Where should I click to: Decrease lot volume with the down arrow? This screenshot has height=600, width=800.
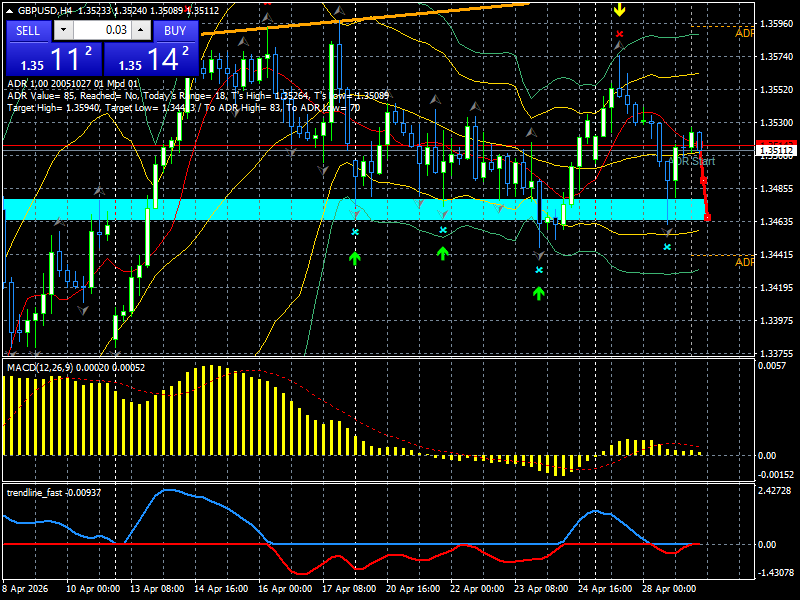(x=63, y=30)
